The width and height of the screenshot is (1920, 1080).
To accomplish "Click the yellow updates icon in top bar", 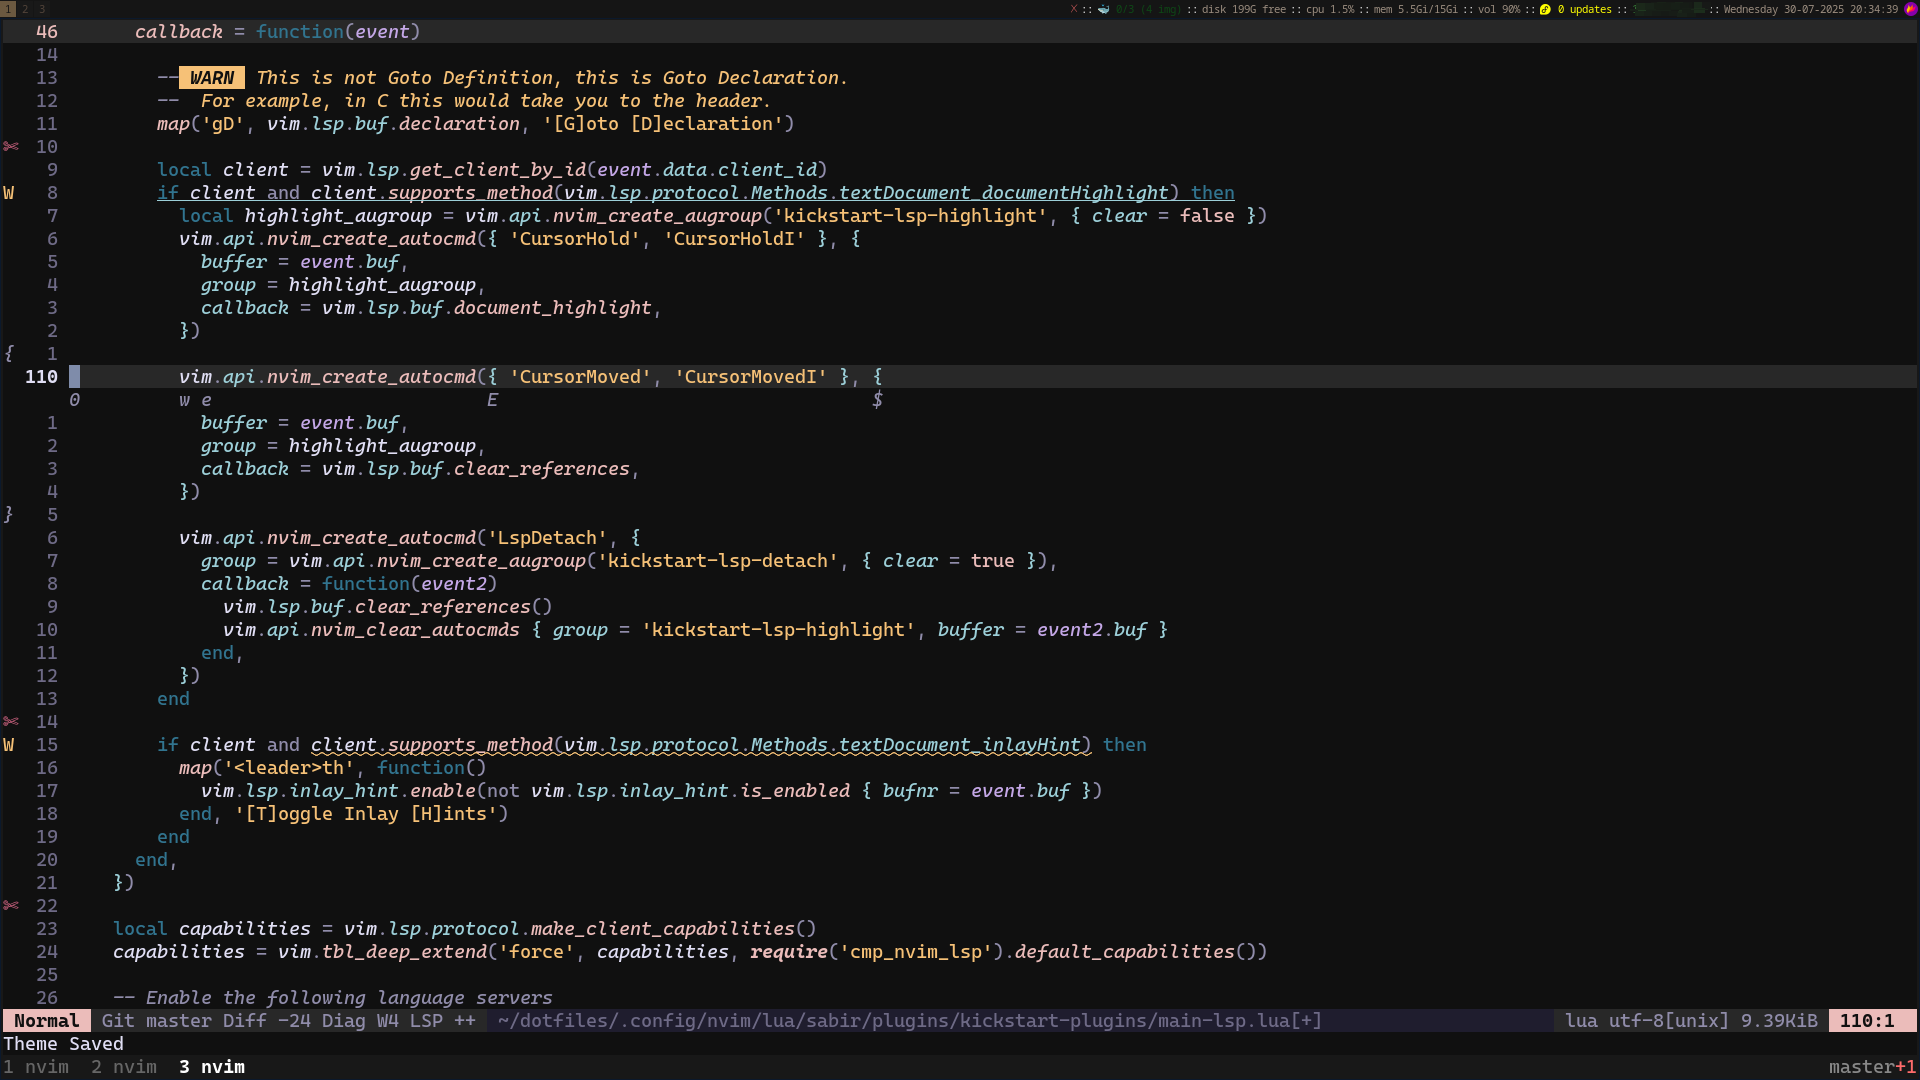I will pyautogui.click(x=1545, y=9).
